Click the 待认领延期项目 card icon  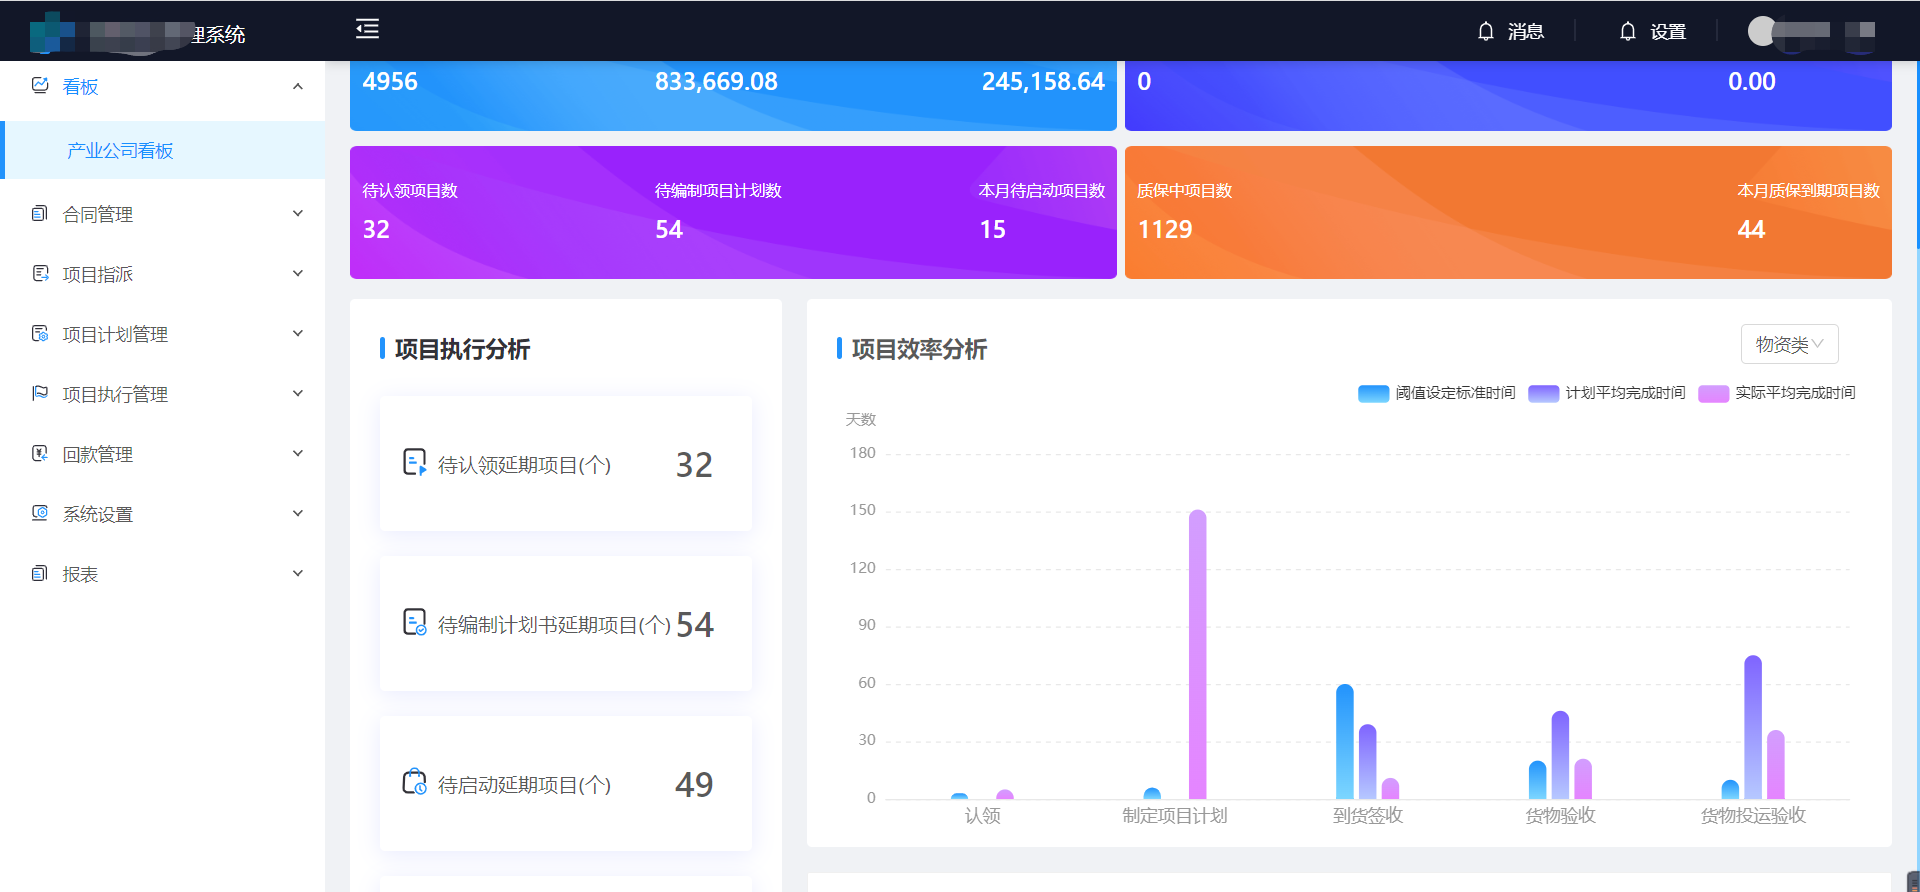(x=414, y=462)
